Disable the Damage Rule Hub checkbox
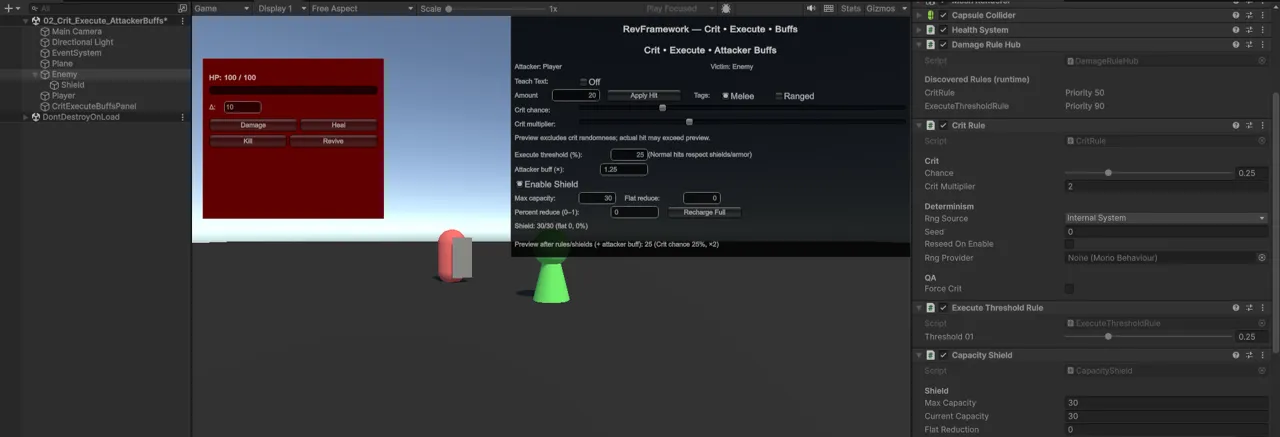This screenshot has height=437, width=1280. tap(943, 45)
